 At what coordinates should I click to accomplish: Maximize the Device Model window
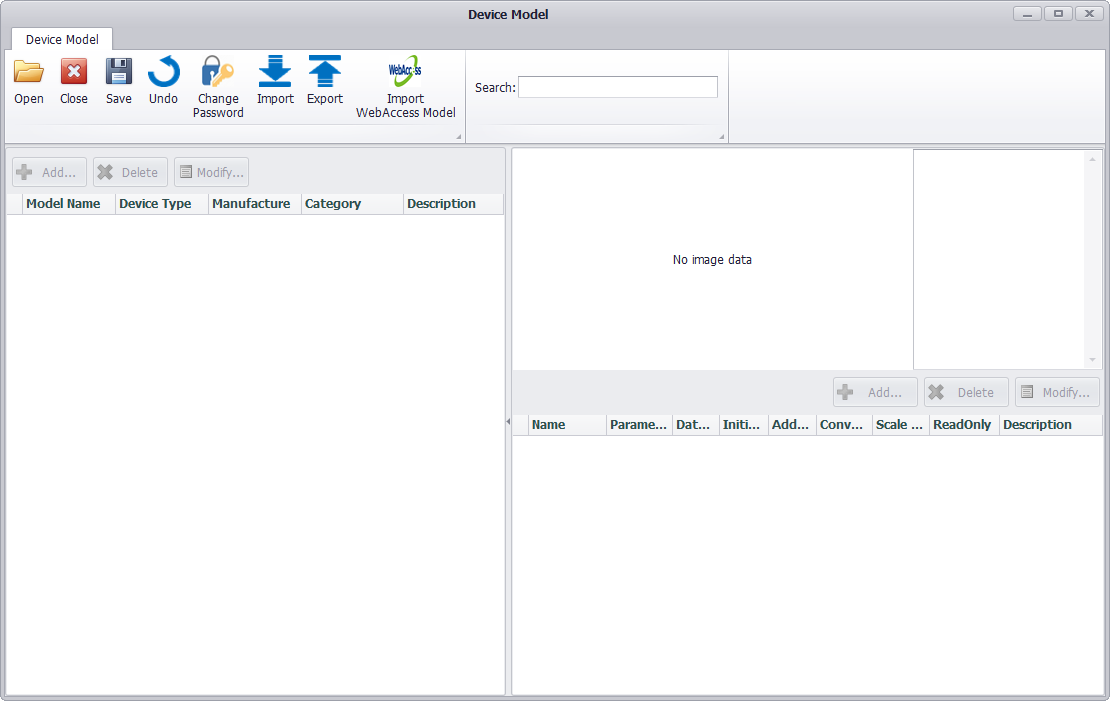point(1058,14)
